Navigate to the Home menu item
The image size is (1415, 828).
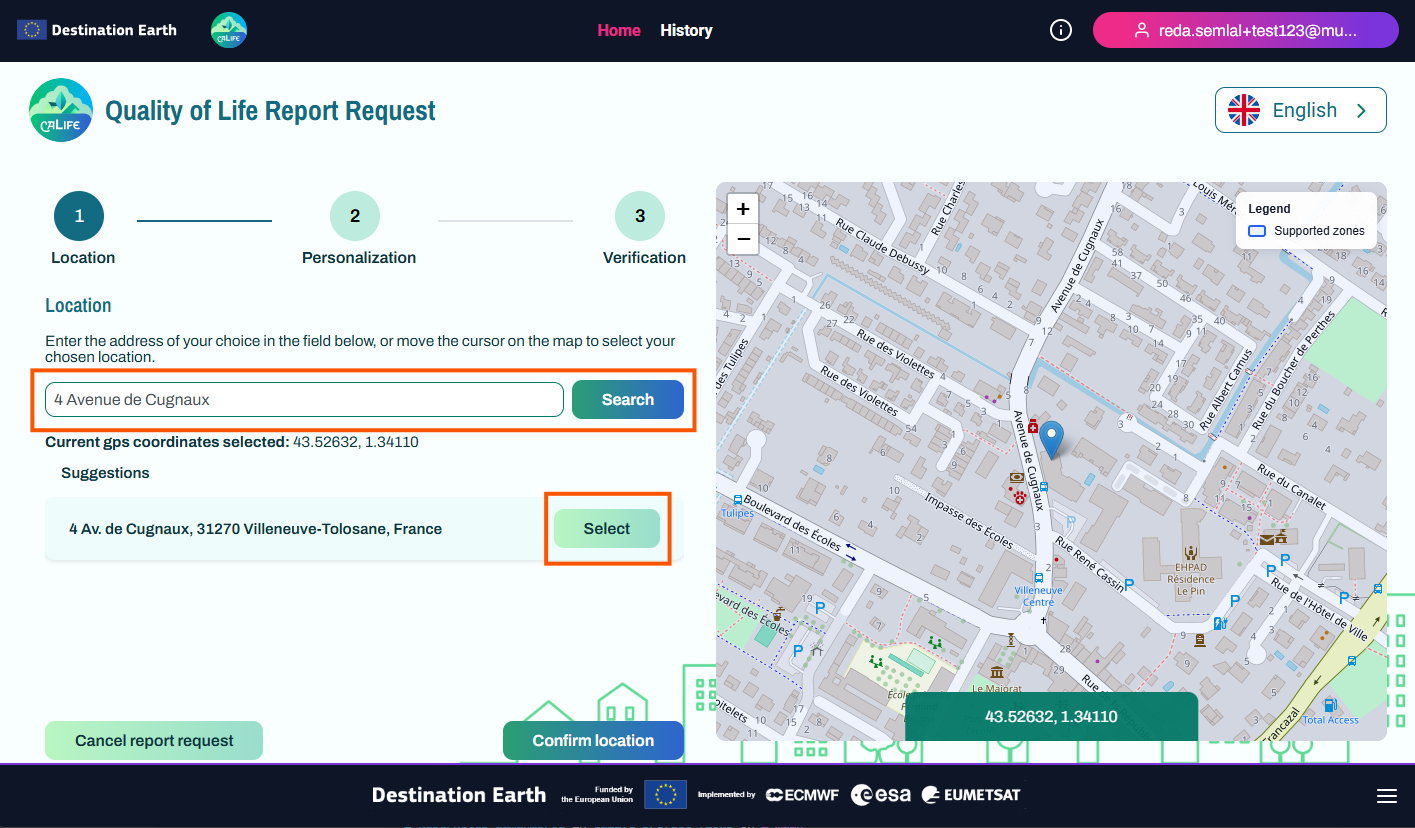pos(619,30)
